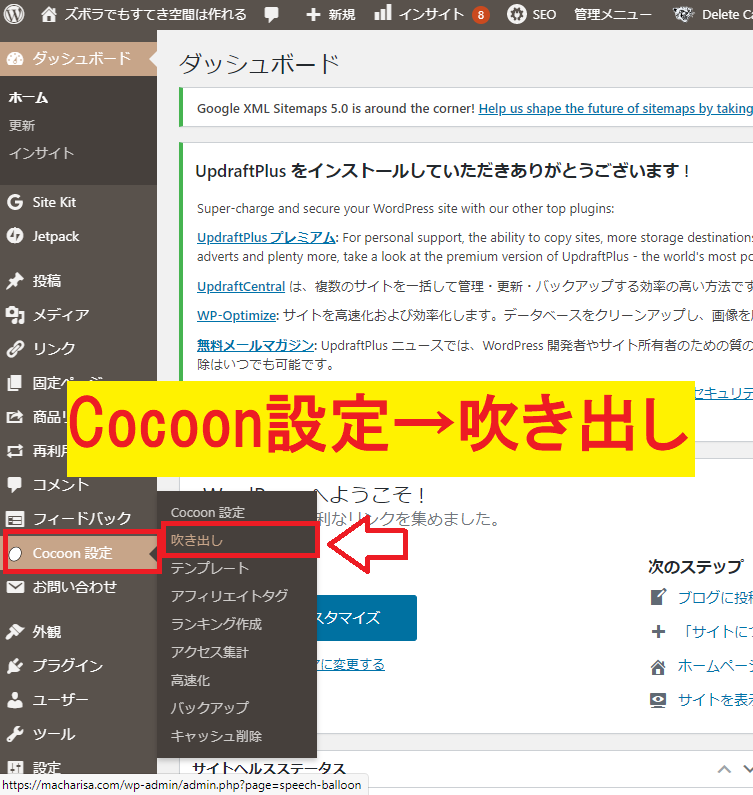Image resolution: width=753 pixels, height=795 pixels.
Task: Open the WordPress logo menu
Action: (14, 14)
